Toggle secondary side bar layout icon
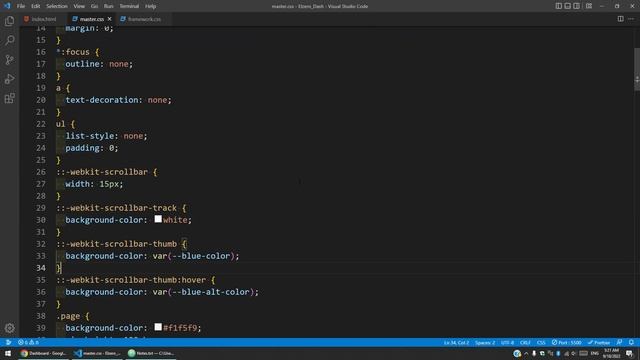640x360 pixels. point(576,6)
